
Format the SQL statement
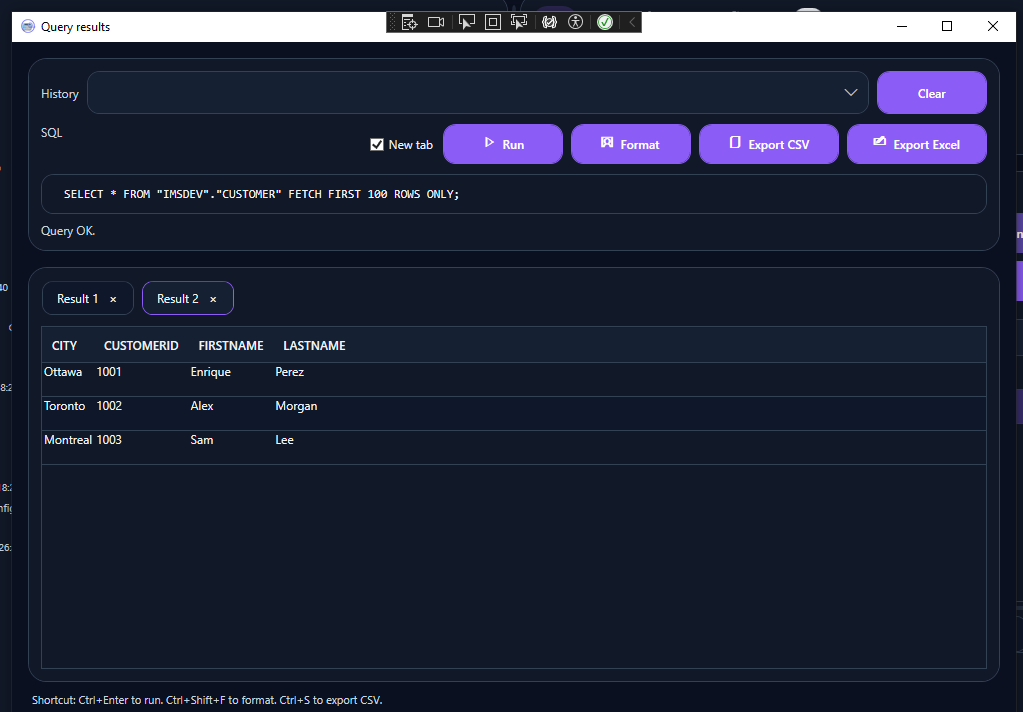pyautogui.click(x=631, y=144)
